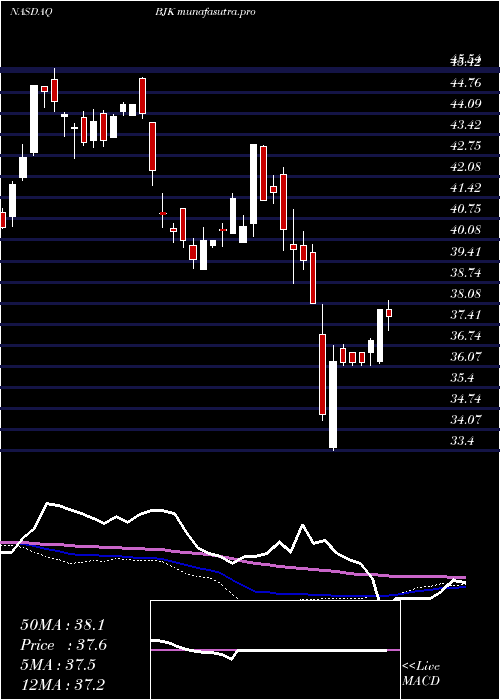The width and height of the screenshot is (500, 700).
Task: Click the 35.4 price axis label
Action: click(x=462, y=378)
